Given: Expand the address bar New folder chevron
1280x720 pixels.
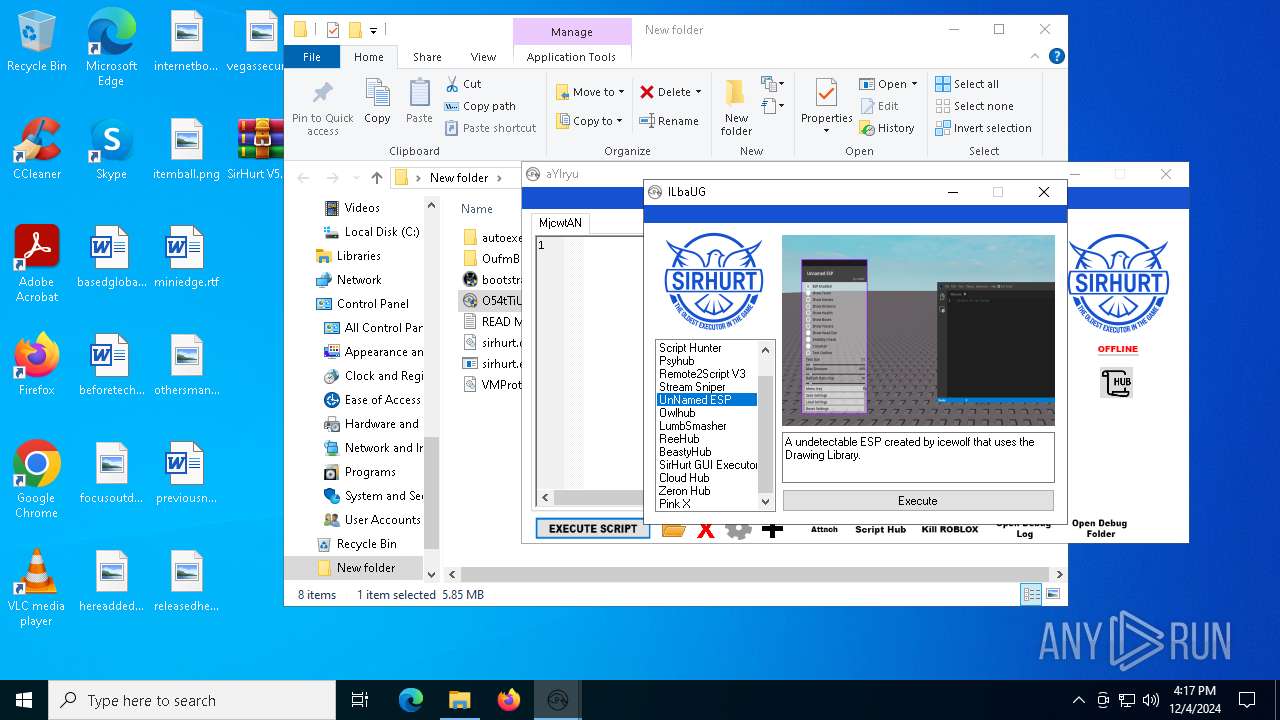Looking at the screenshot, I should [x=500, y=178].
